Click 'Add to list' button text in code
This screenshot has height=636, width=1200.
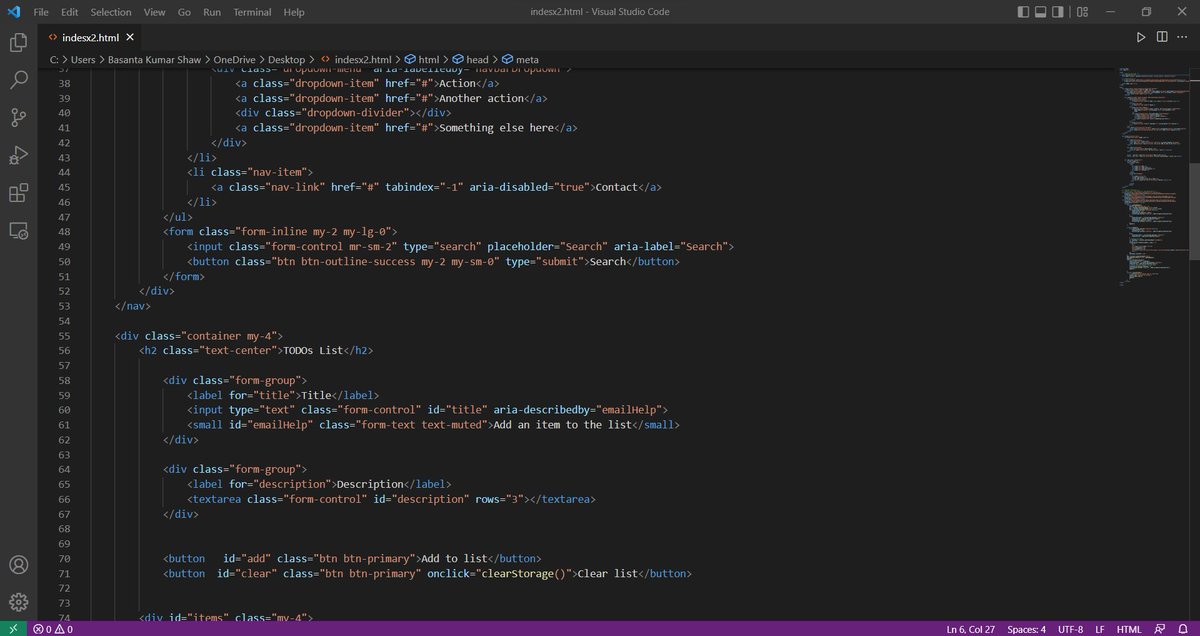(454, 557)
